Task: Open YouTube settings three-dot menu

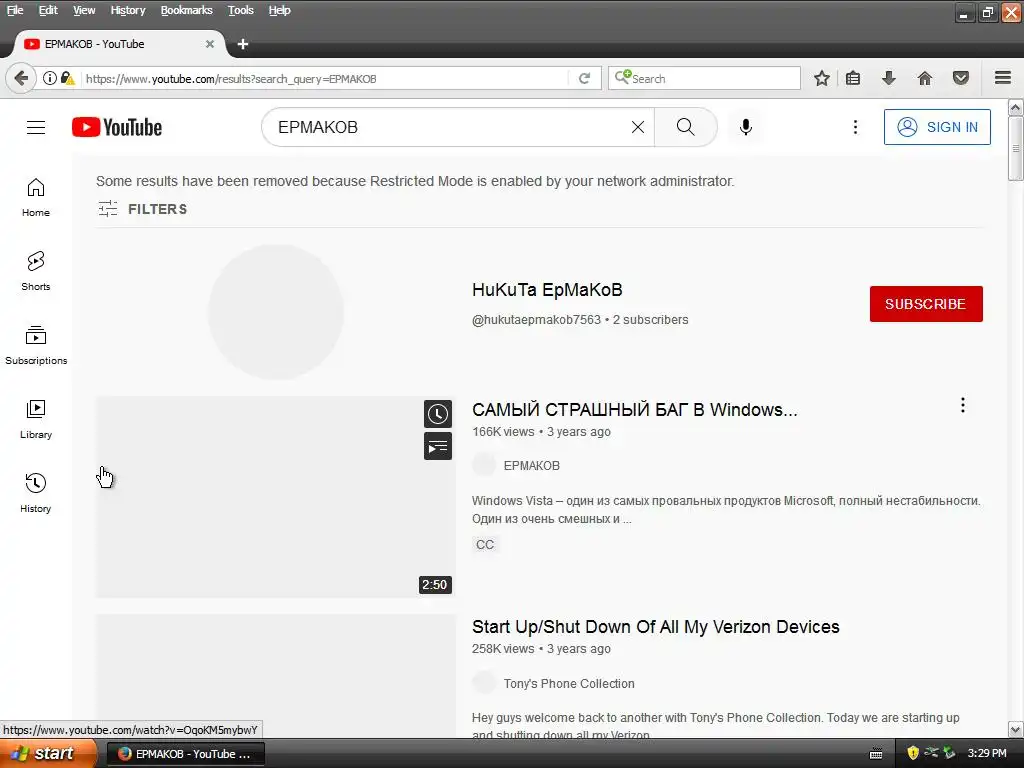Action: click(856, 127)
